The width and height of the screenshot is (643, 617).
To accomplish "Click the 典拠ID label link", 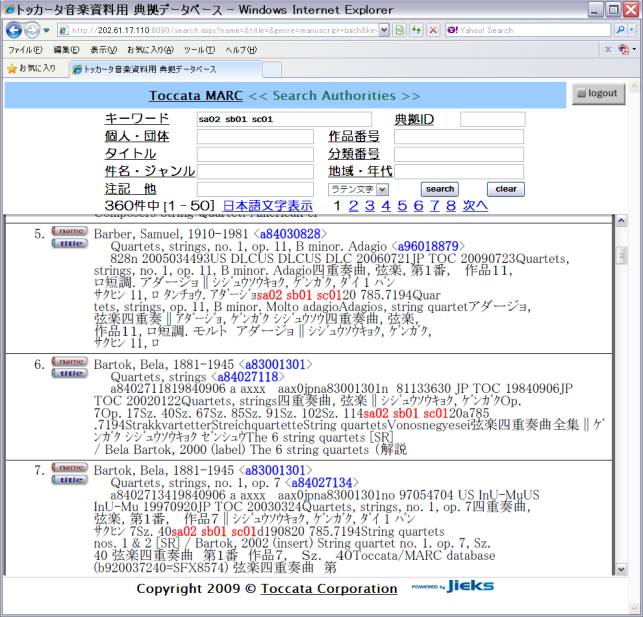I will coord(414,119).
